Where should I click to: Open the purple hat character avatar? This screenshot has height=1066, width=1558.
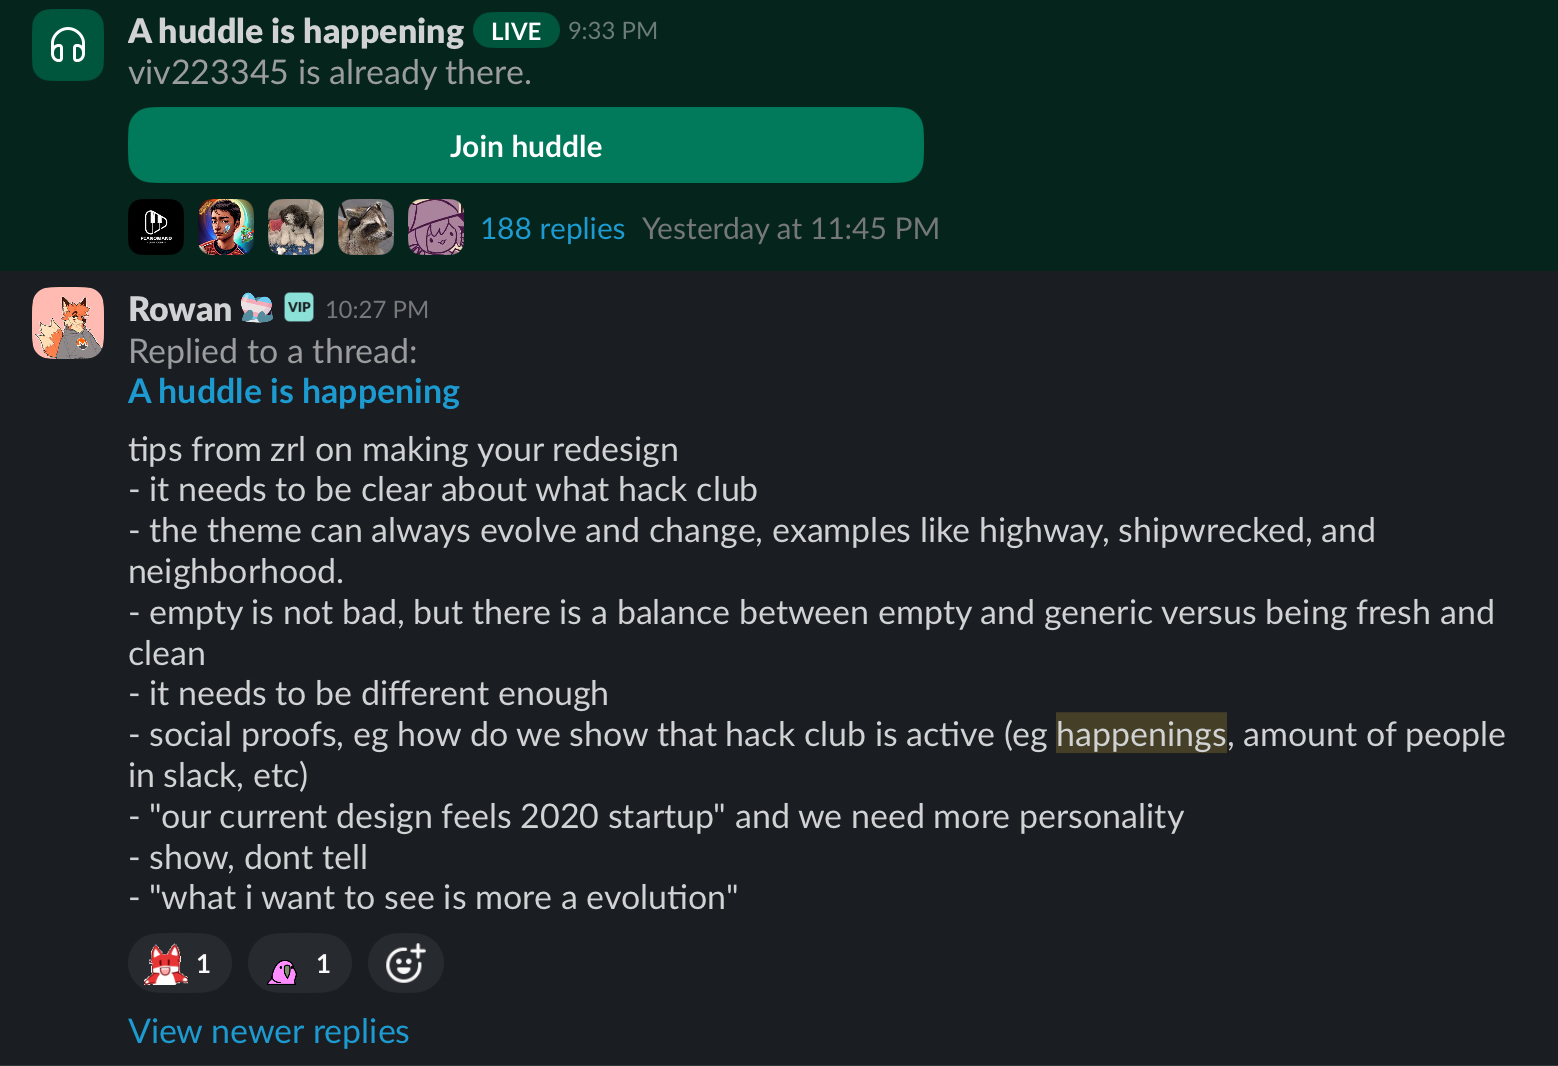(x=436, y=227)
